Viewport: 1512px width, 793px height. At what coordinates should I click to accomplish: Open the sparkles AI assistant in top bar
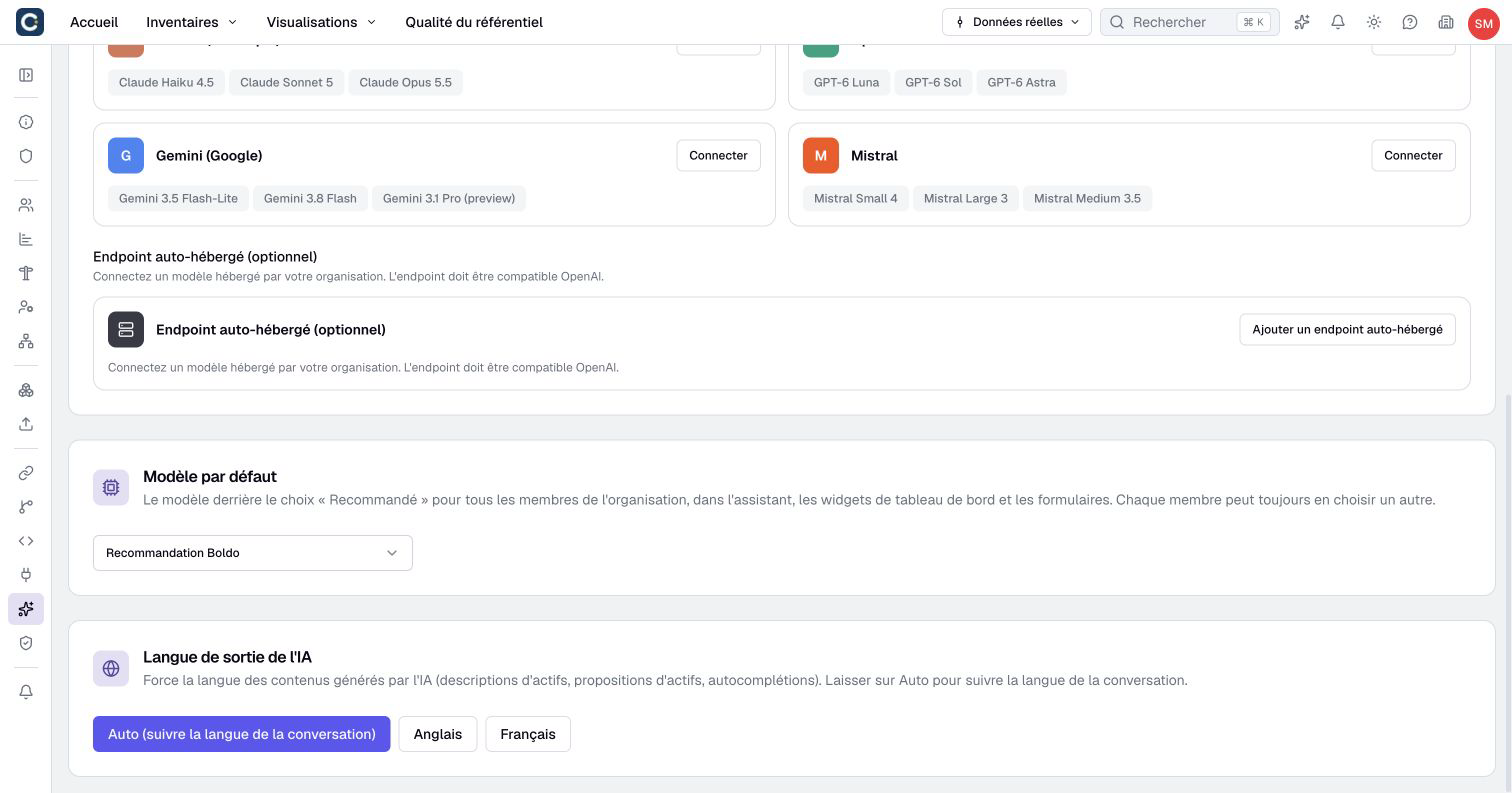(x=1302, y=22)
